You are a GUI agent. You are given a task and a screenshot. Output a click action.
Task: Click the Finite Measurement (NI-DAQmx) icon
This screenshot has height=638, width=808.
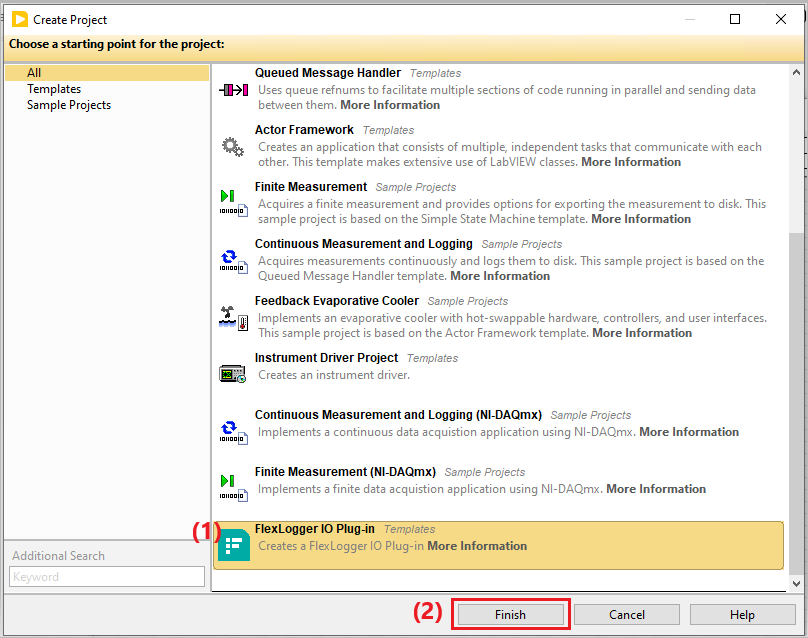pos(234,488)
